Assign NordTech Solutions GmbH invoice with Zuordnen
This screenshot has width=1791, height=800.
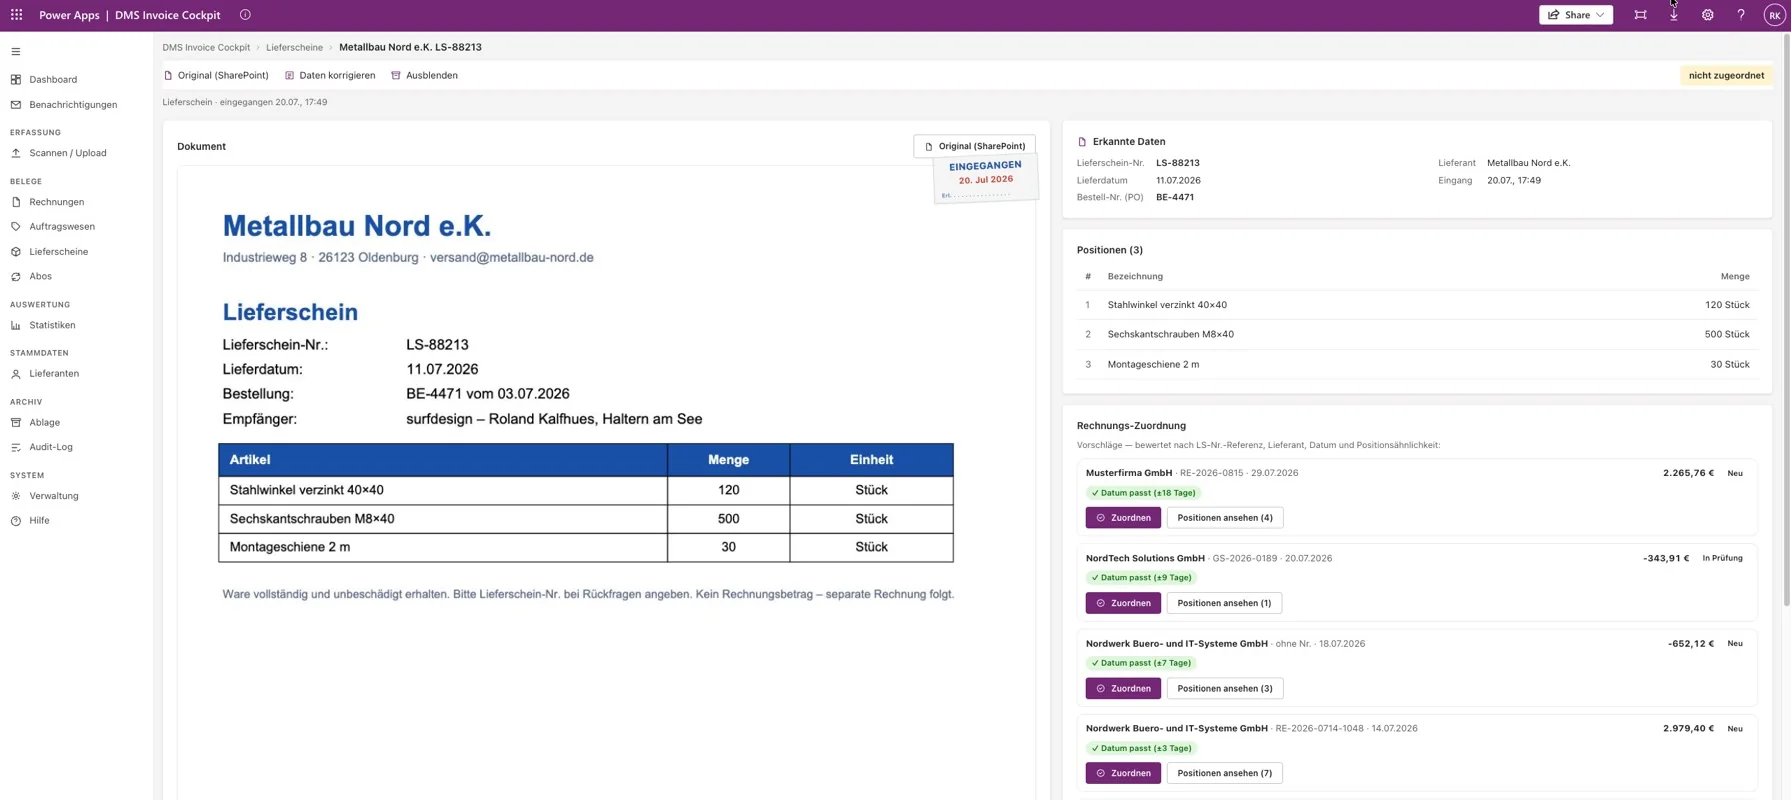click(x=1123, y=603)
